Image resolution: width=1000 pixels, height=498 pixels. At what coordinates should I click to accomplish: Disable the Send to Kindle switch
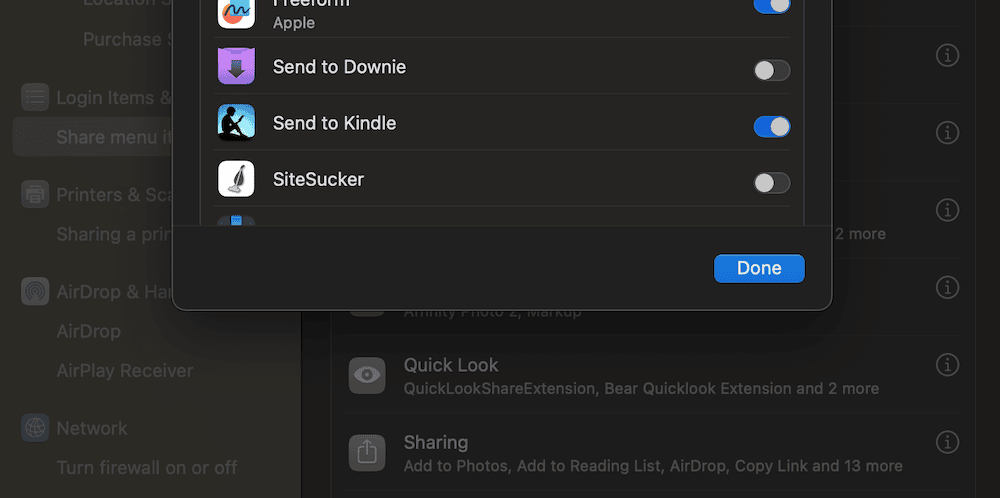tap(771, 126)
